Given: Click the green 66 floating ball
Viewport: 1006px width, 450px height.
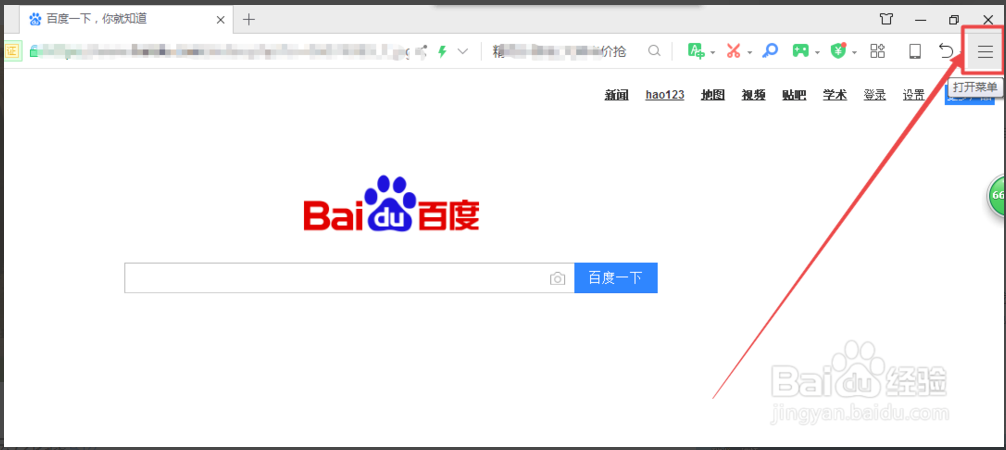Looking at the screenshot, I should 996,195.
